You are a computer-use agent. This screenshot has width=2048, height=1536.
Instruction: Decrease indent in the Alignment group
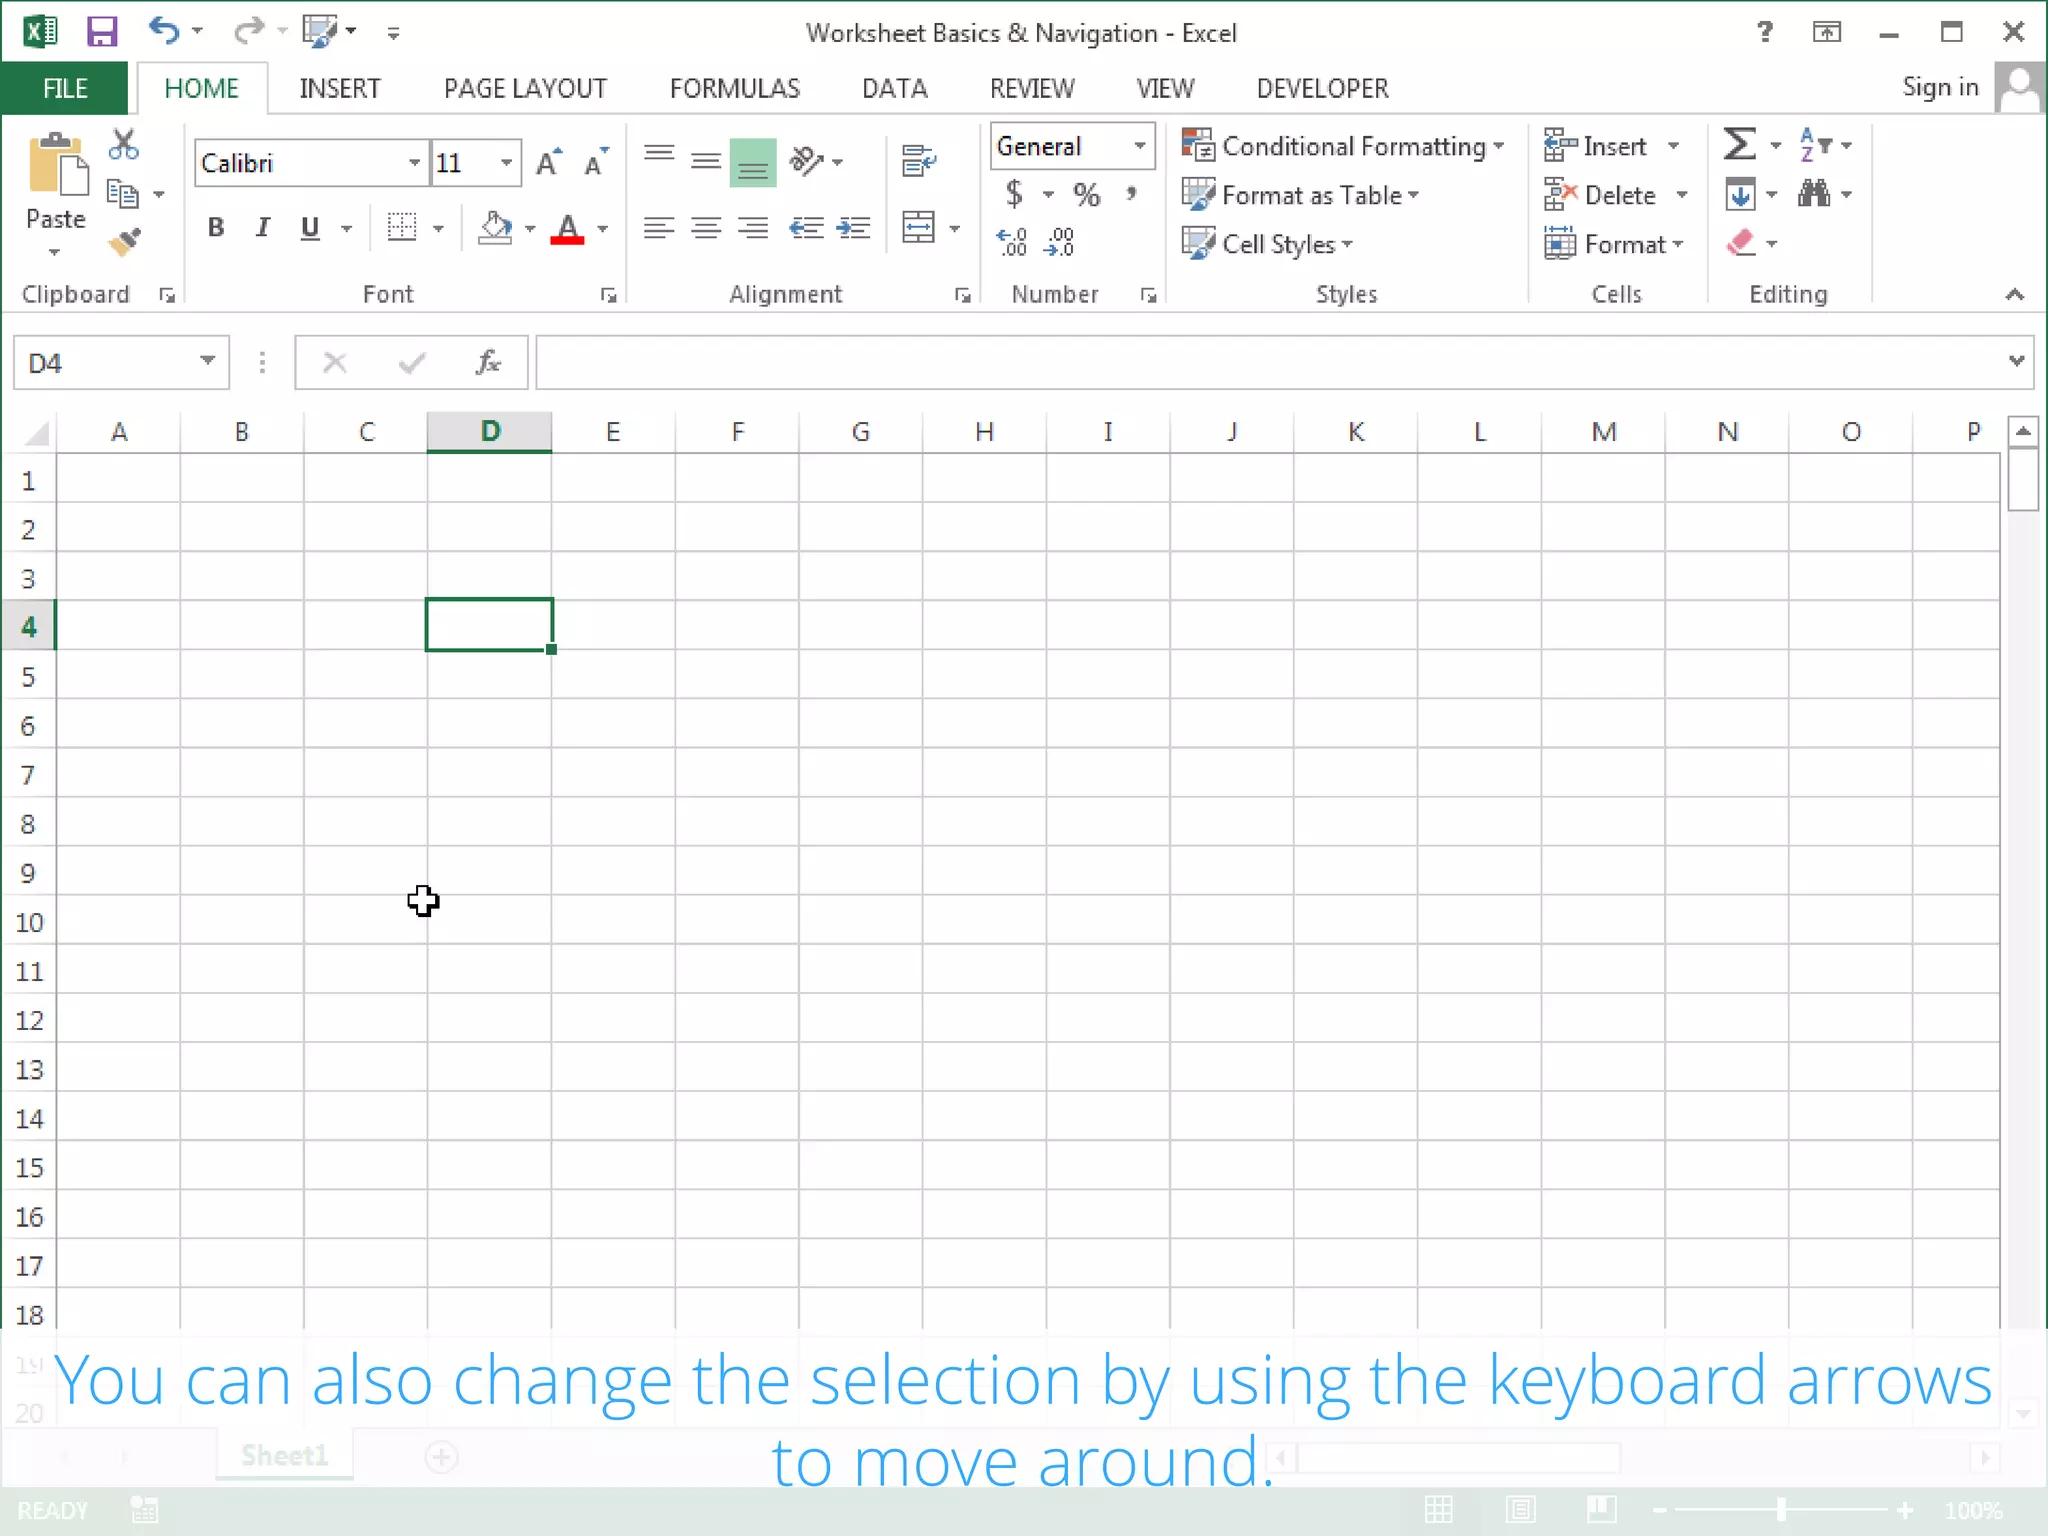805,229
